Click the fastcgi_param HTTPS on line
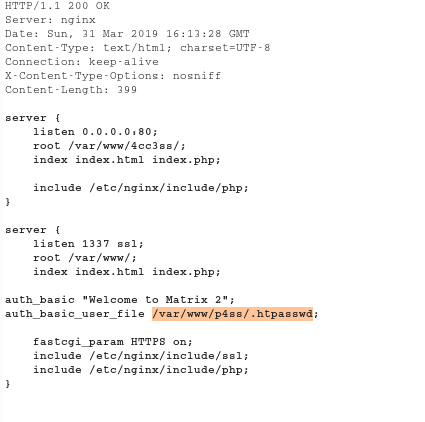425x422 pixels. [x=113, y=342]
